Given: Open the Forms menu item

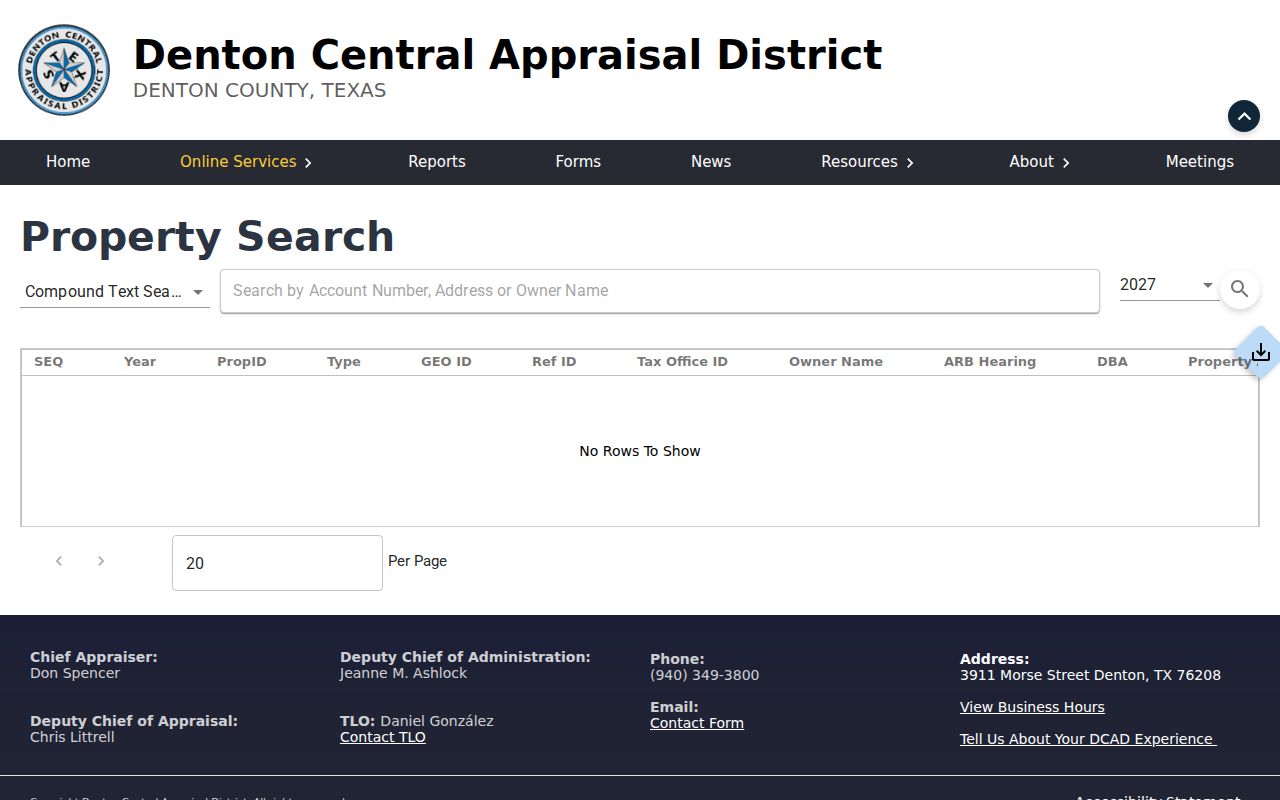Looking at the screenshot, I should tap(578, 162).
